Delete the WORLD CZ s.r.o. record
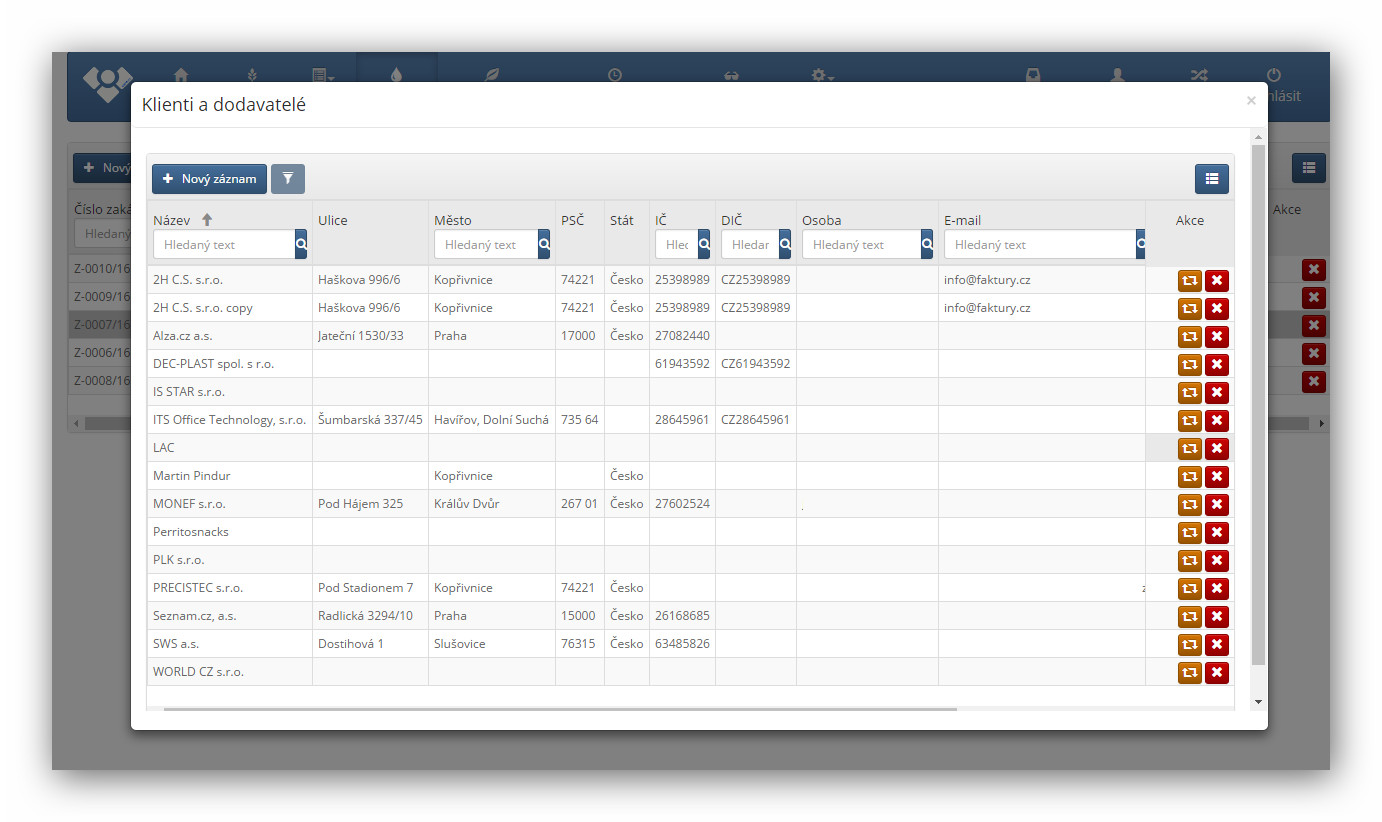 click(x=1216, y=672)
